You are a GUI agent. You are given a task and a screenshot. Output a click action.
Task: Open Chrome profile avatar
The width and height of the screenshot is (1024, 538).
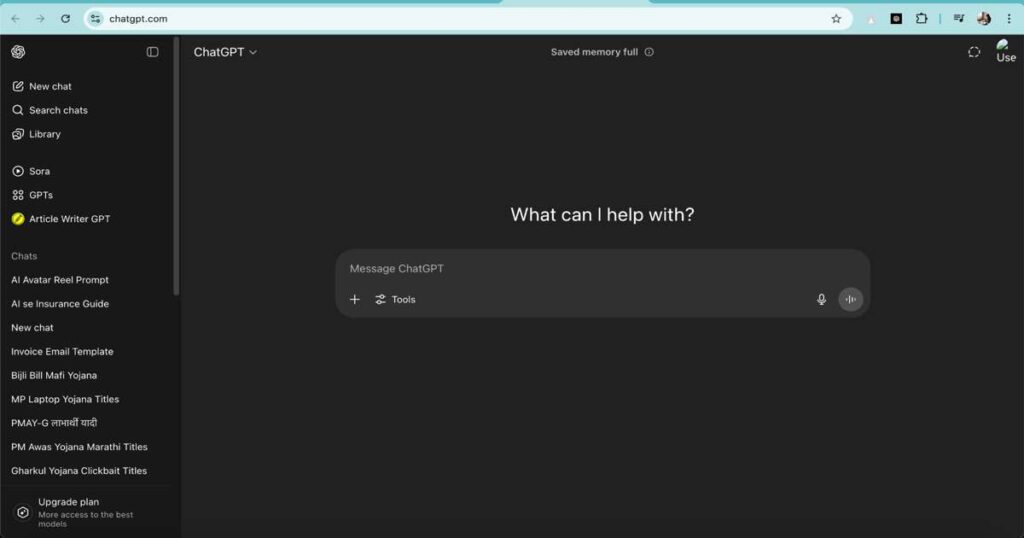984,18
